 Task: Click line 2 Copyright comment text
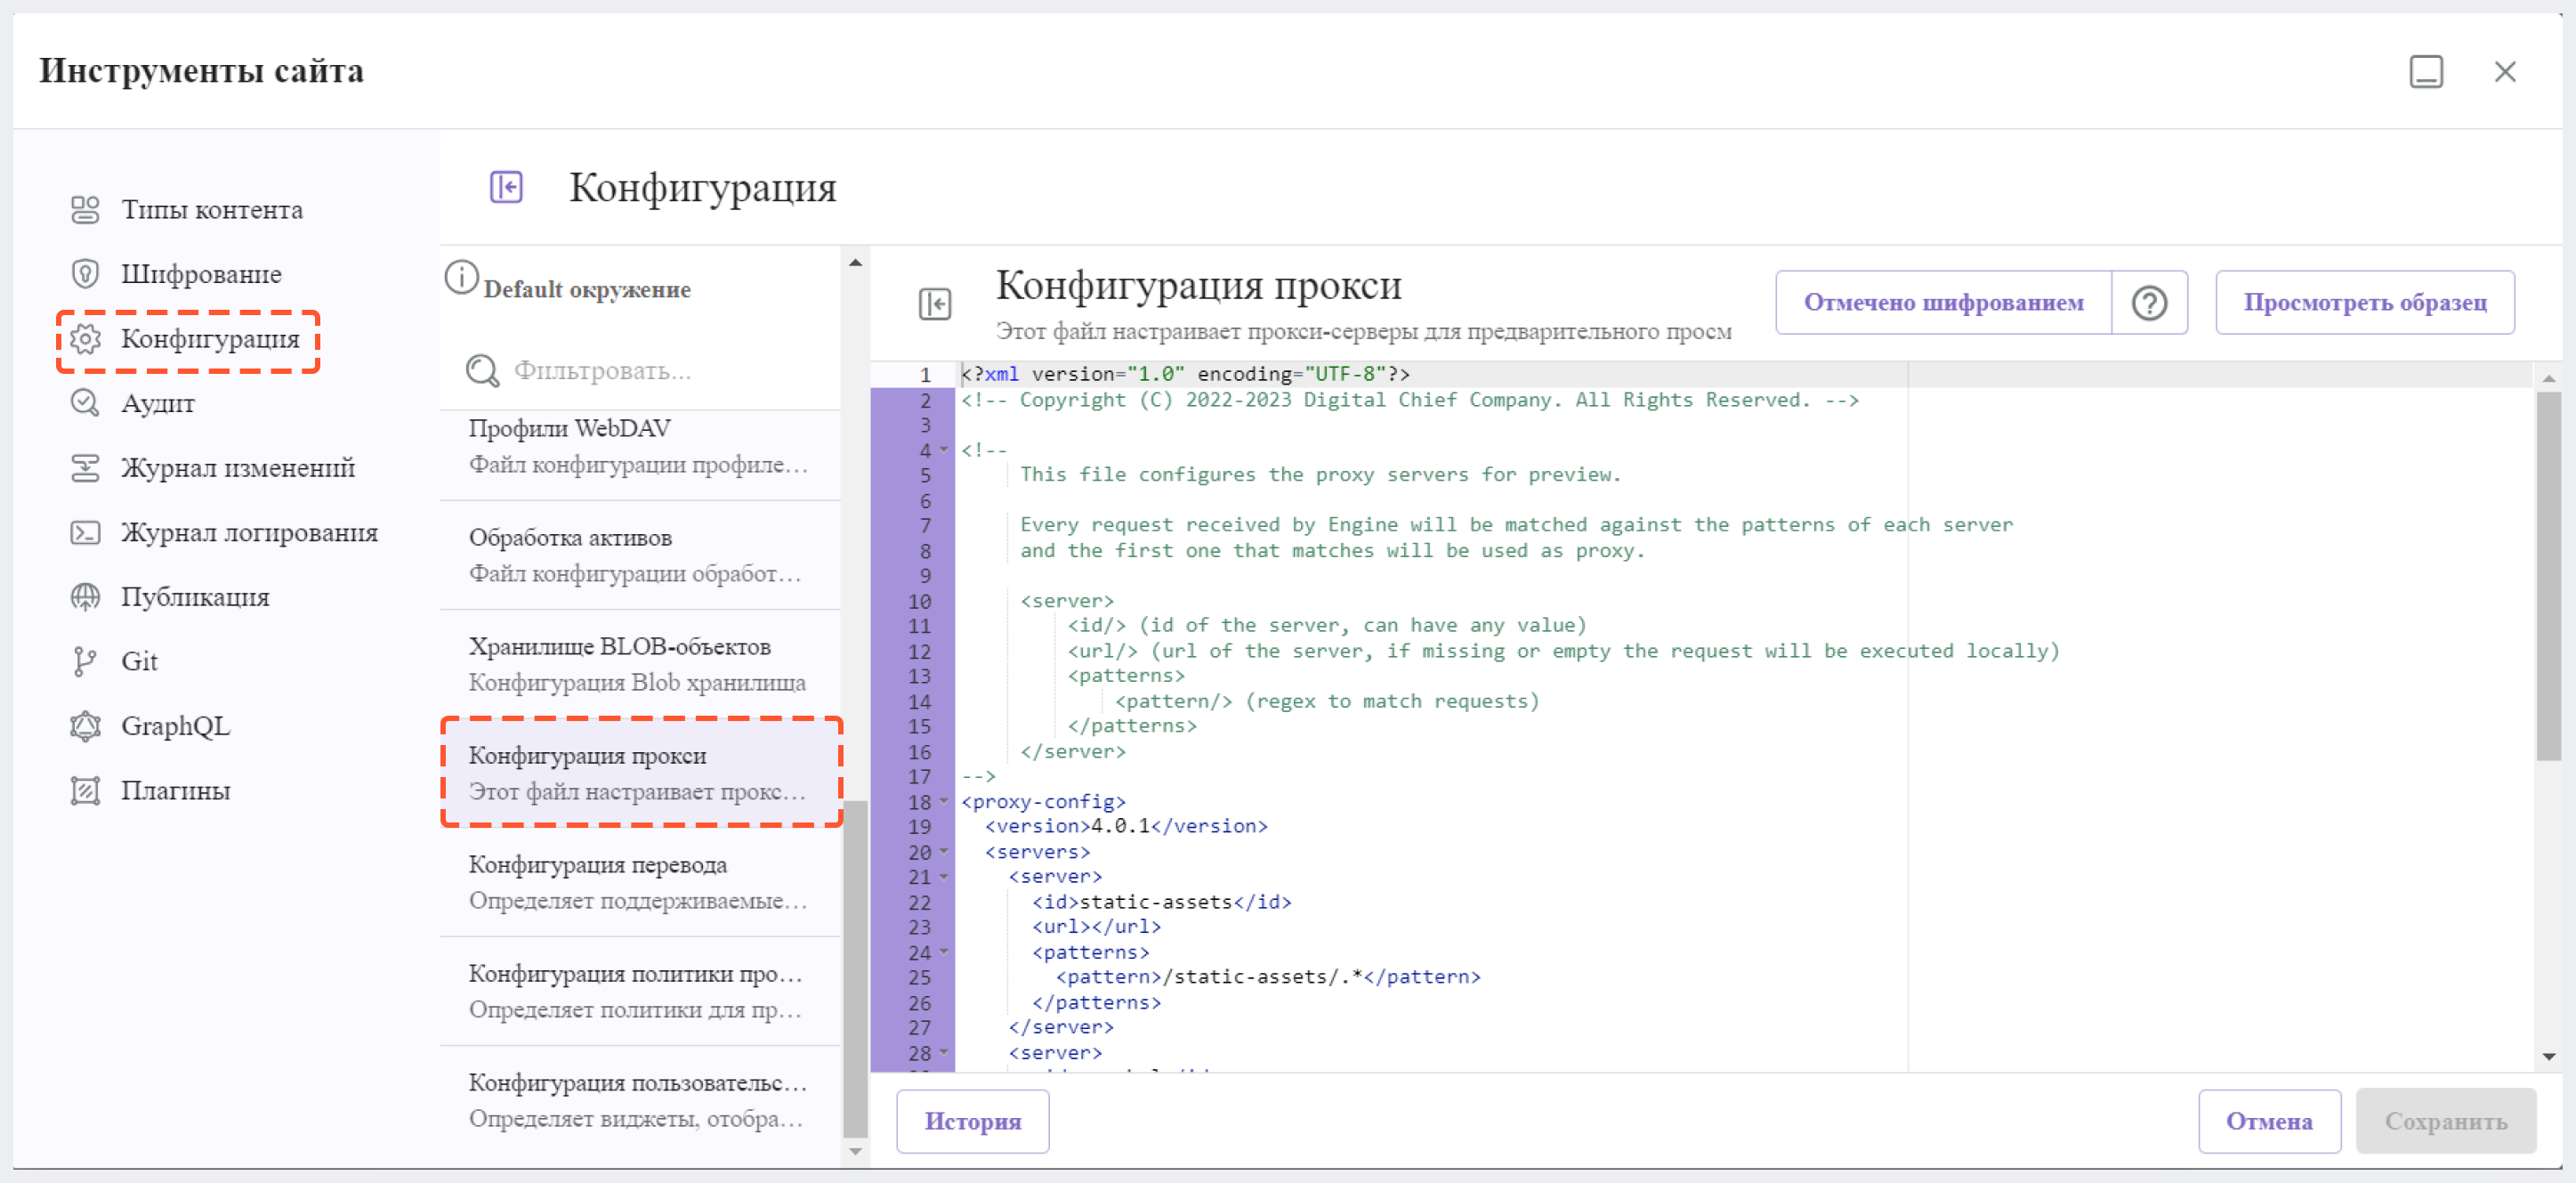click(x=1410, y=400)
